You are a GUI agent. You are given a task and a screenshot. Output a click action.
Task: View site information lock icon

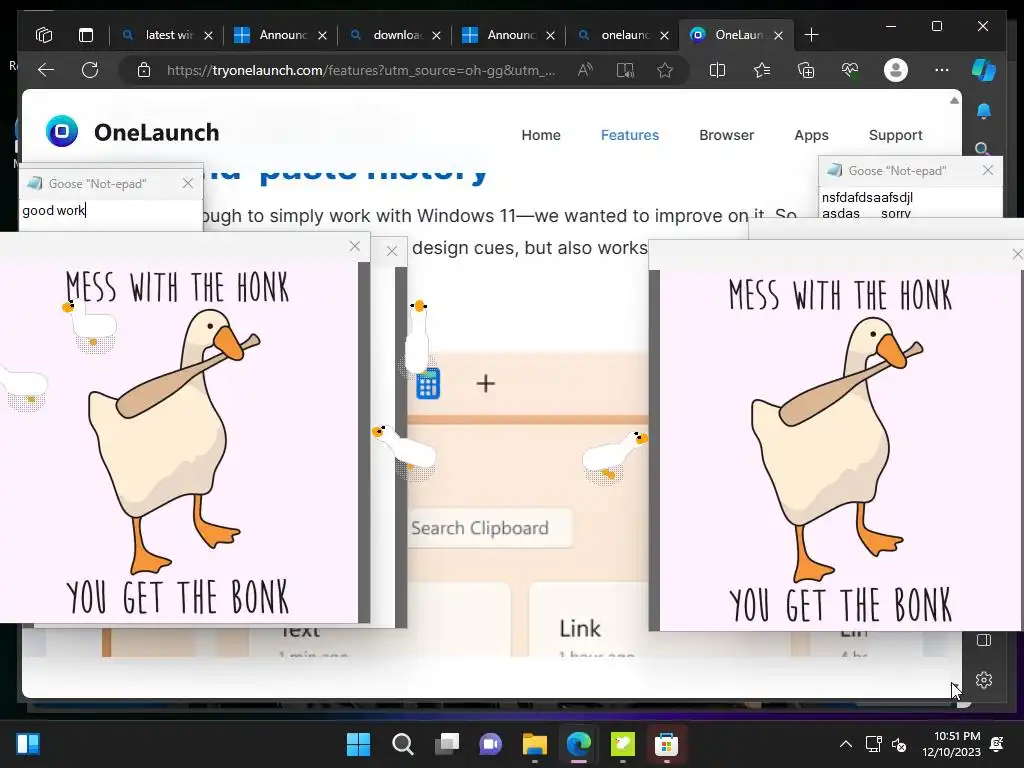coord(144,70)
